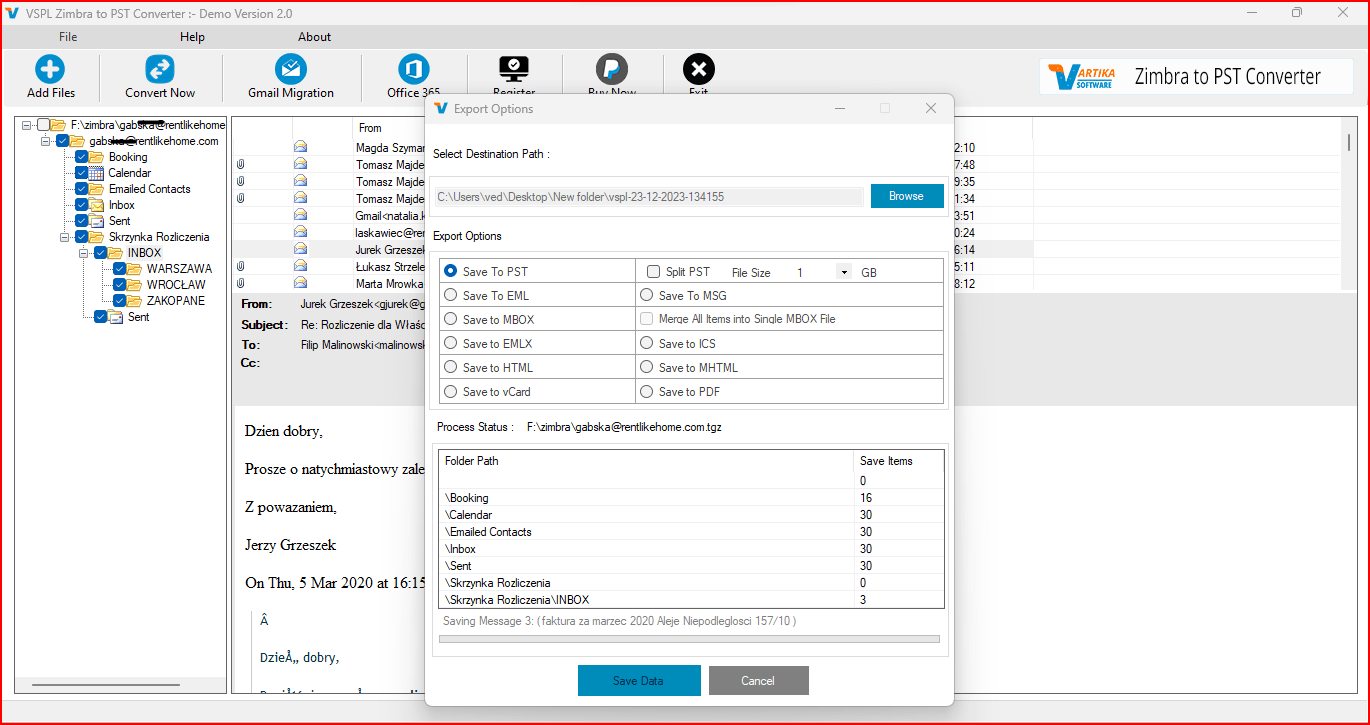Image resolution: width=1370 pixels, height=725 pixels.
Task: Click the ZAKOPANE folder icon
Action: [x=134, y=301]
